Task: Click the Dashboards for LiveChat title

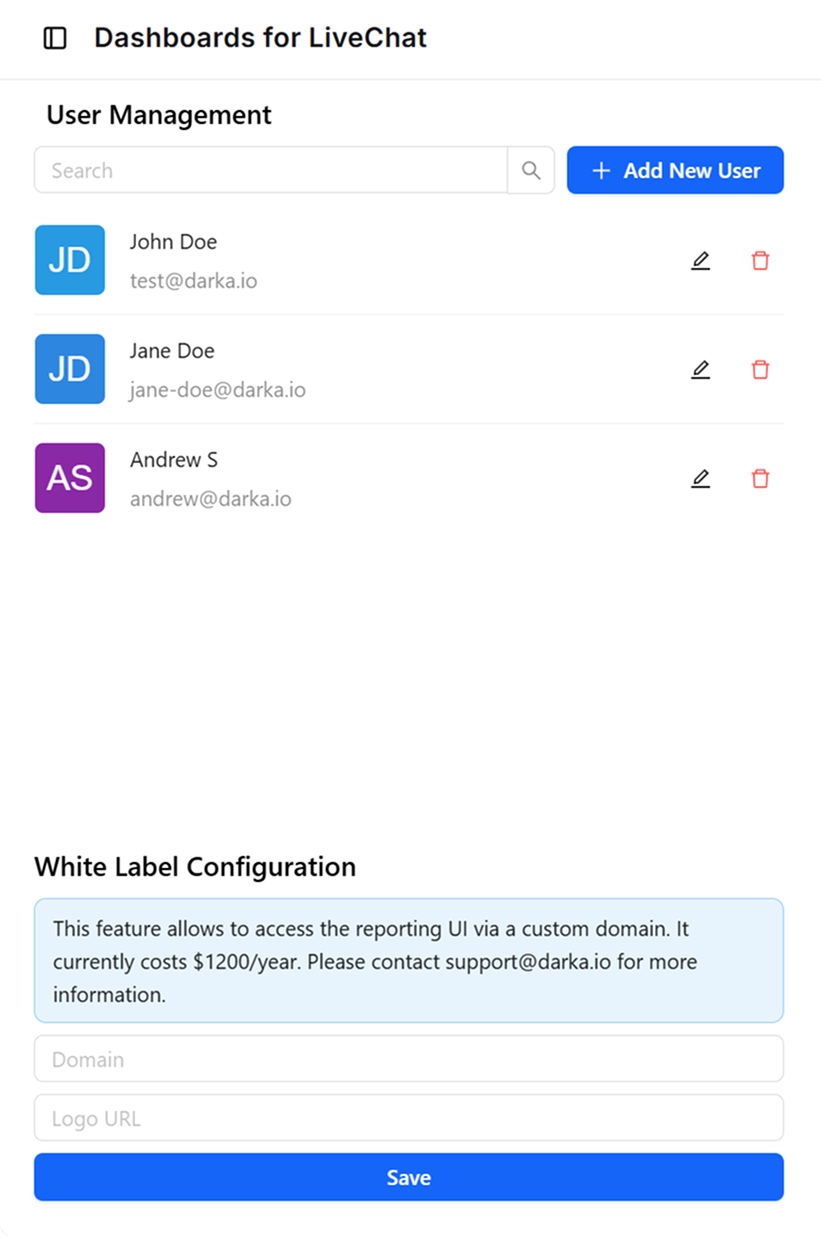Action: click(260, 38)
